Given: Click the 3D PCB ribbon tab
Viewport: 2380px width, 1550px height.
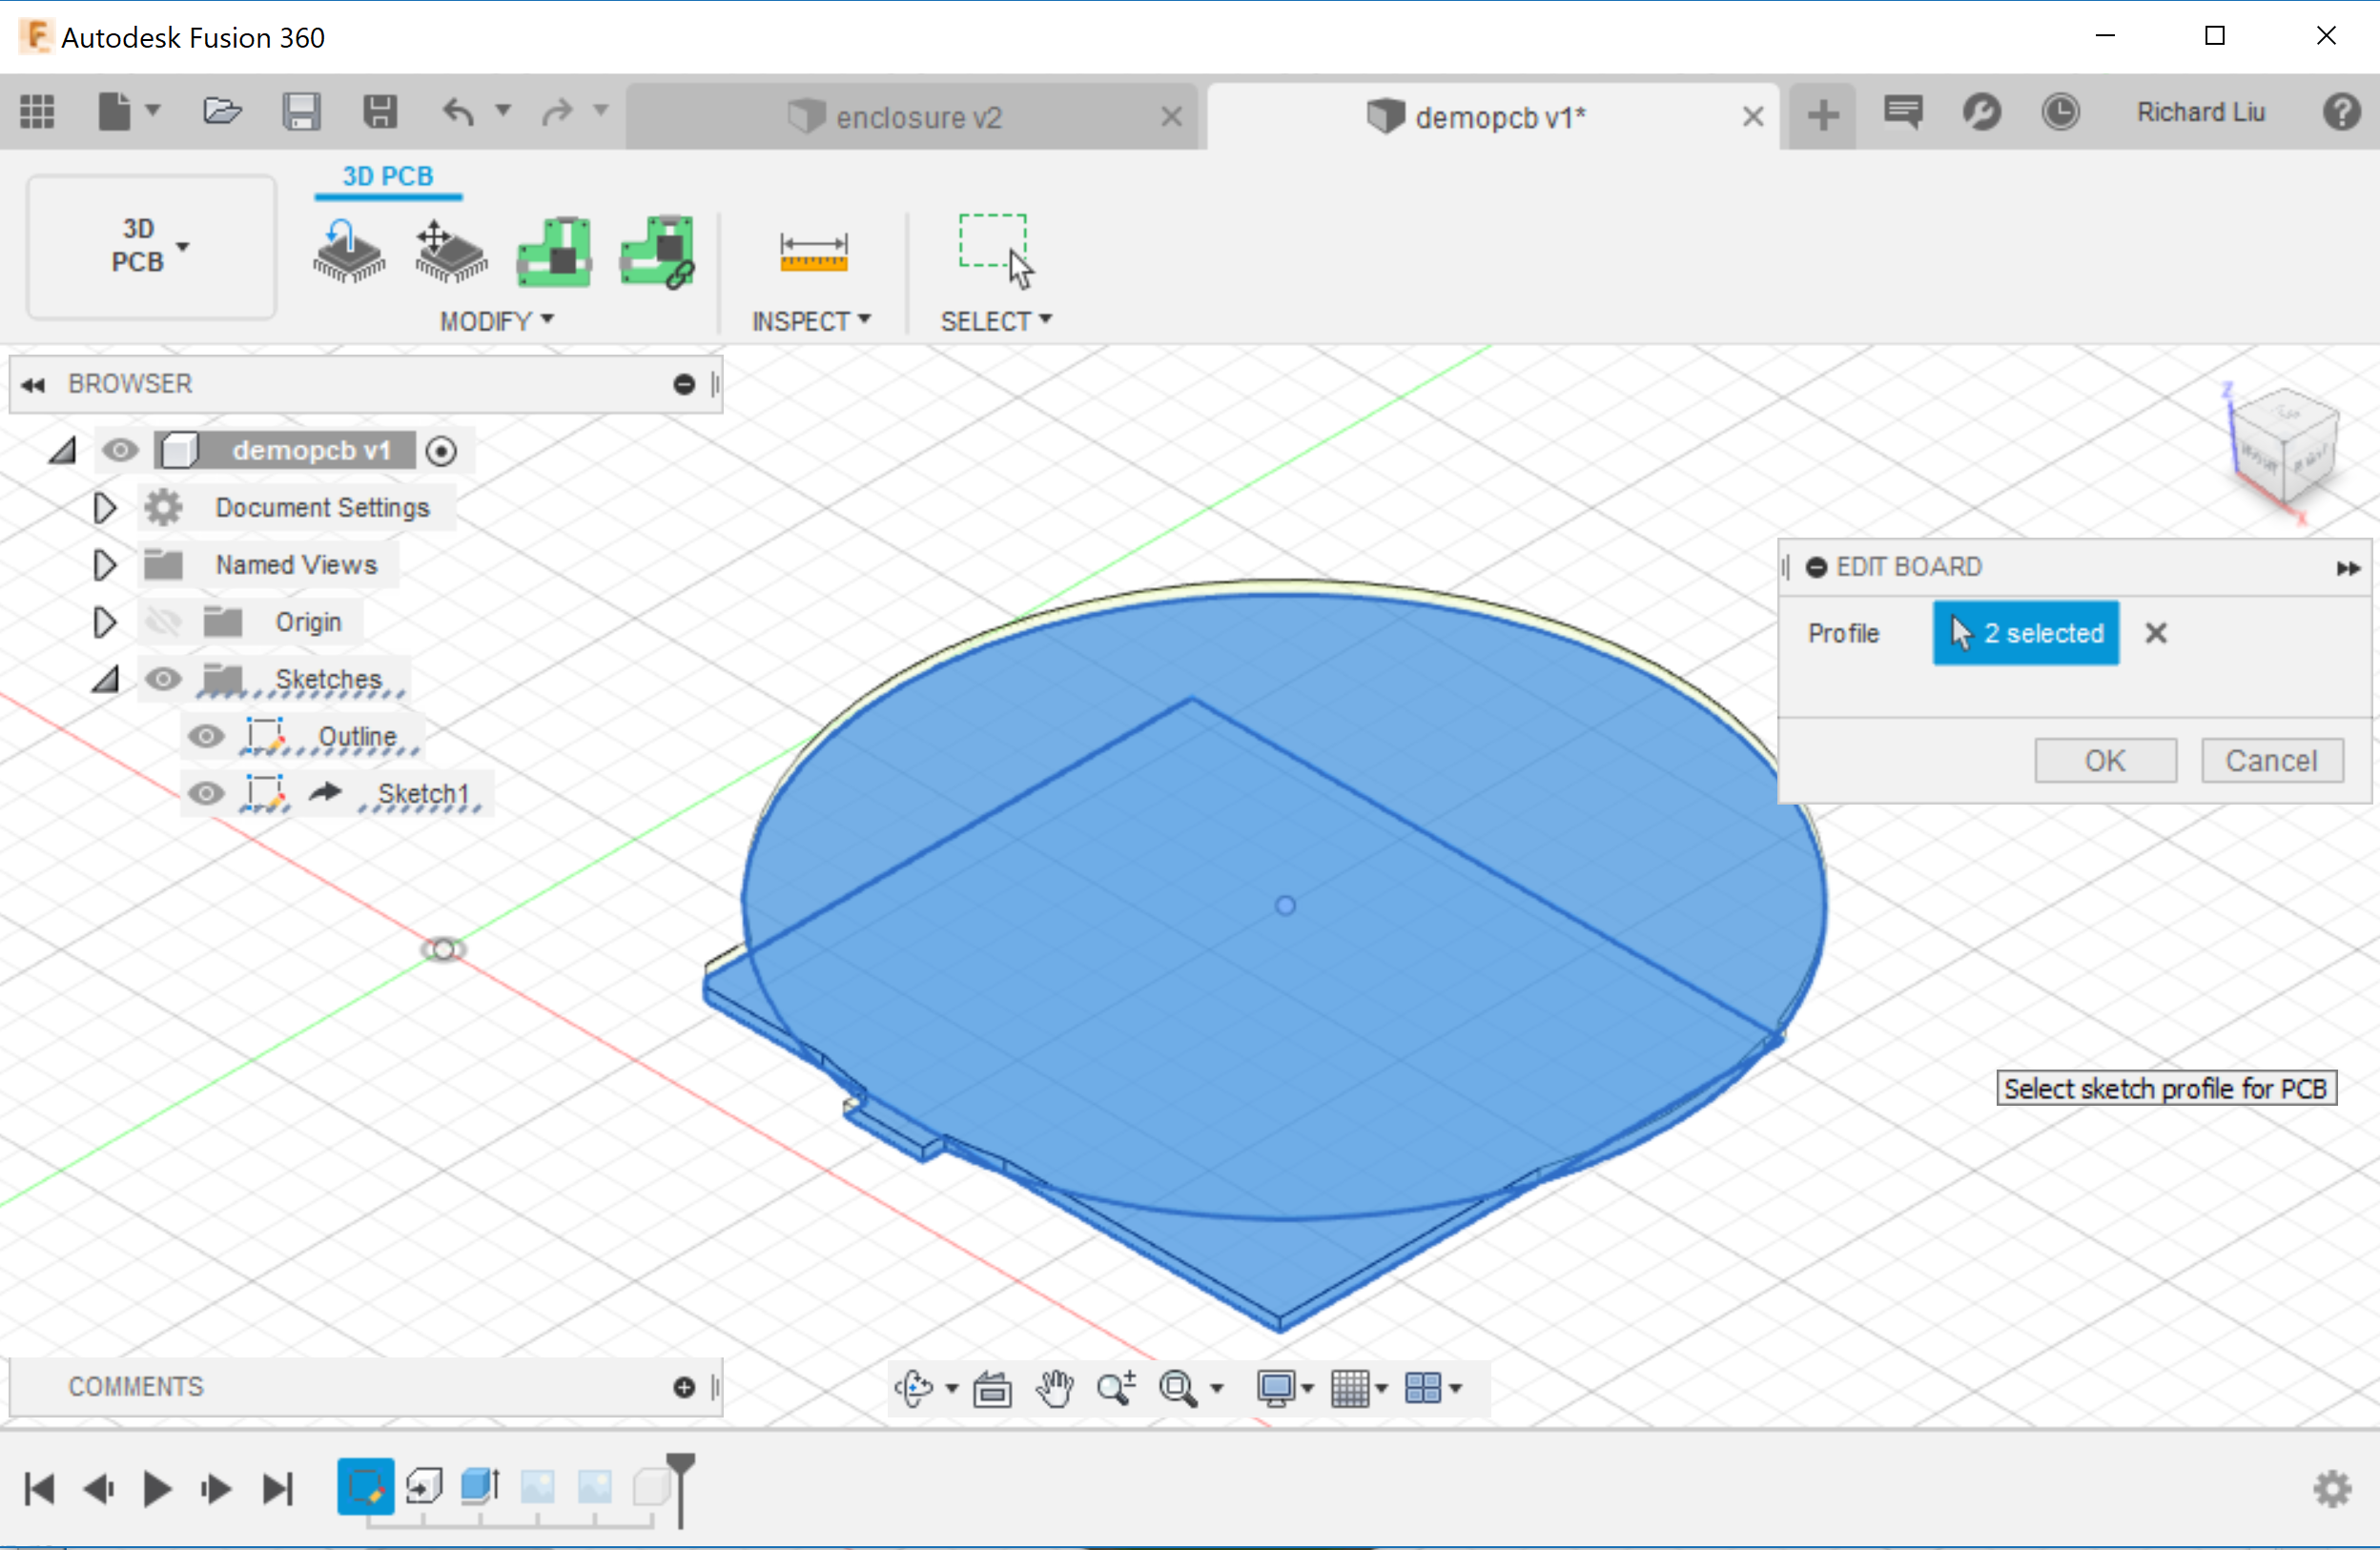Looking at the screenshot, I should (388, 176).
